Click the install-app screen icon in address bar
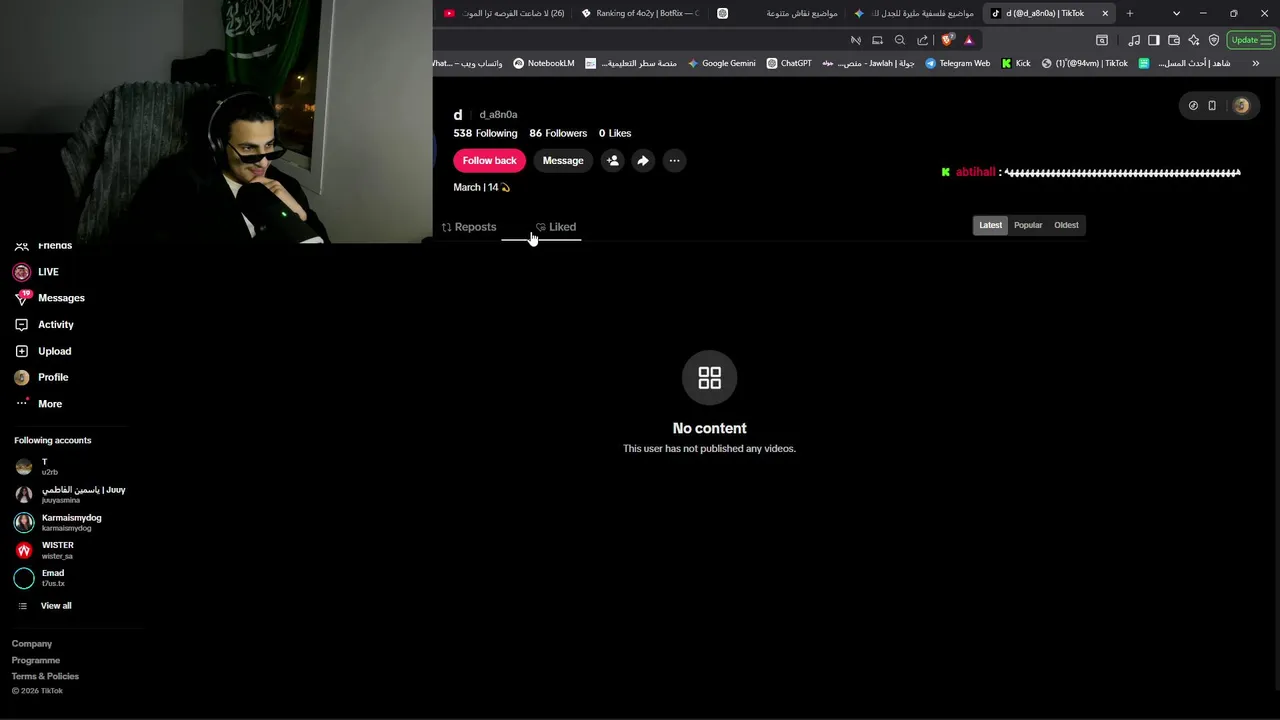The width and height of the screenshot is (1280, 720). [x=877, y=40]
